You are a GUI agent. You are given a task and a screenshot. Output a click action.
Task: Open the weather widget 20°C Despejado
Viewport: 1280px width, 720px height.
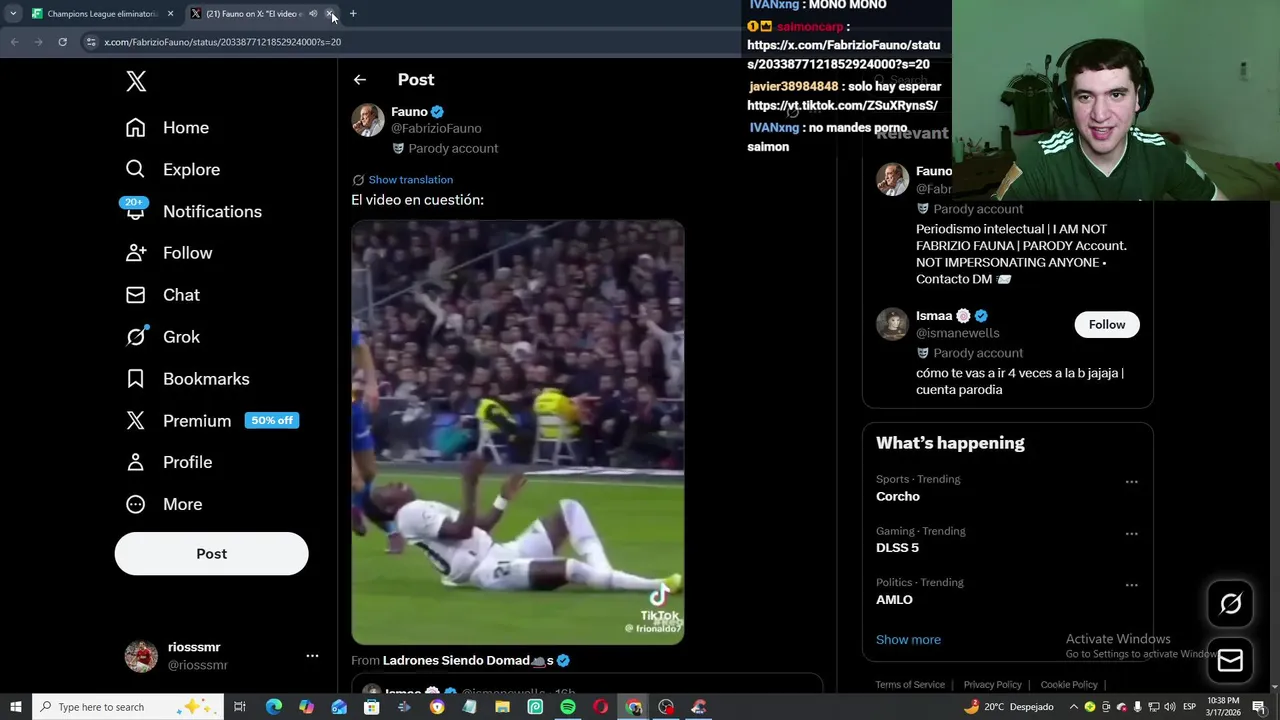coord(1008,707)
